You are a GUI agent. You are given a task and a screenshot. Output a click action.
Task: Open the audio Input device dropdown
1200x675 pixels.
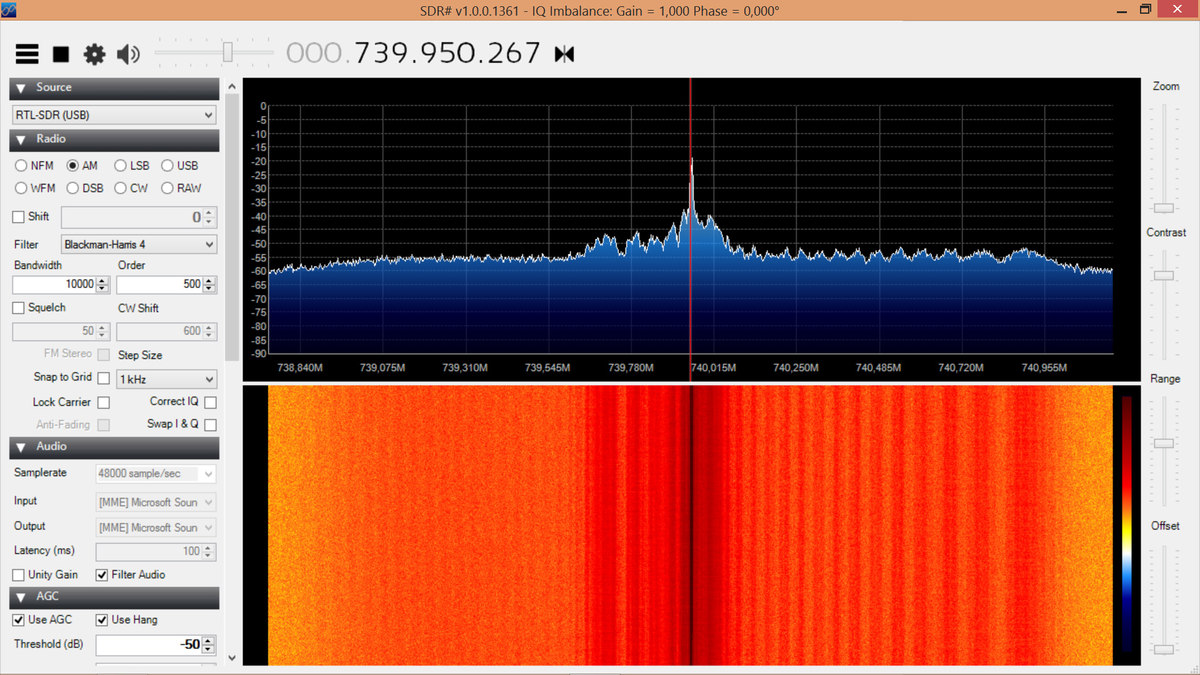coord(156,502)
